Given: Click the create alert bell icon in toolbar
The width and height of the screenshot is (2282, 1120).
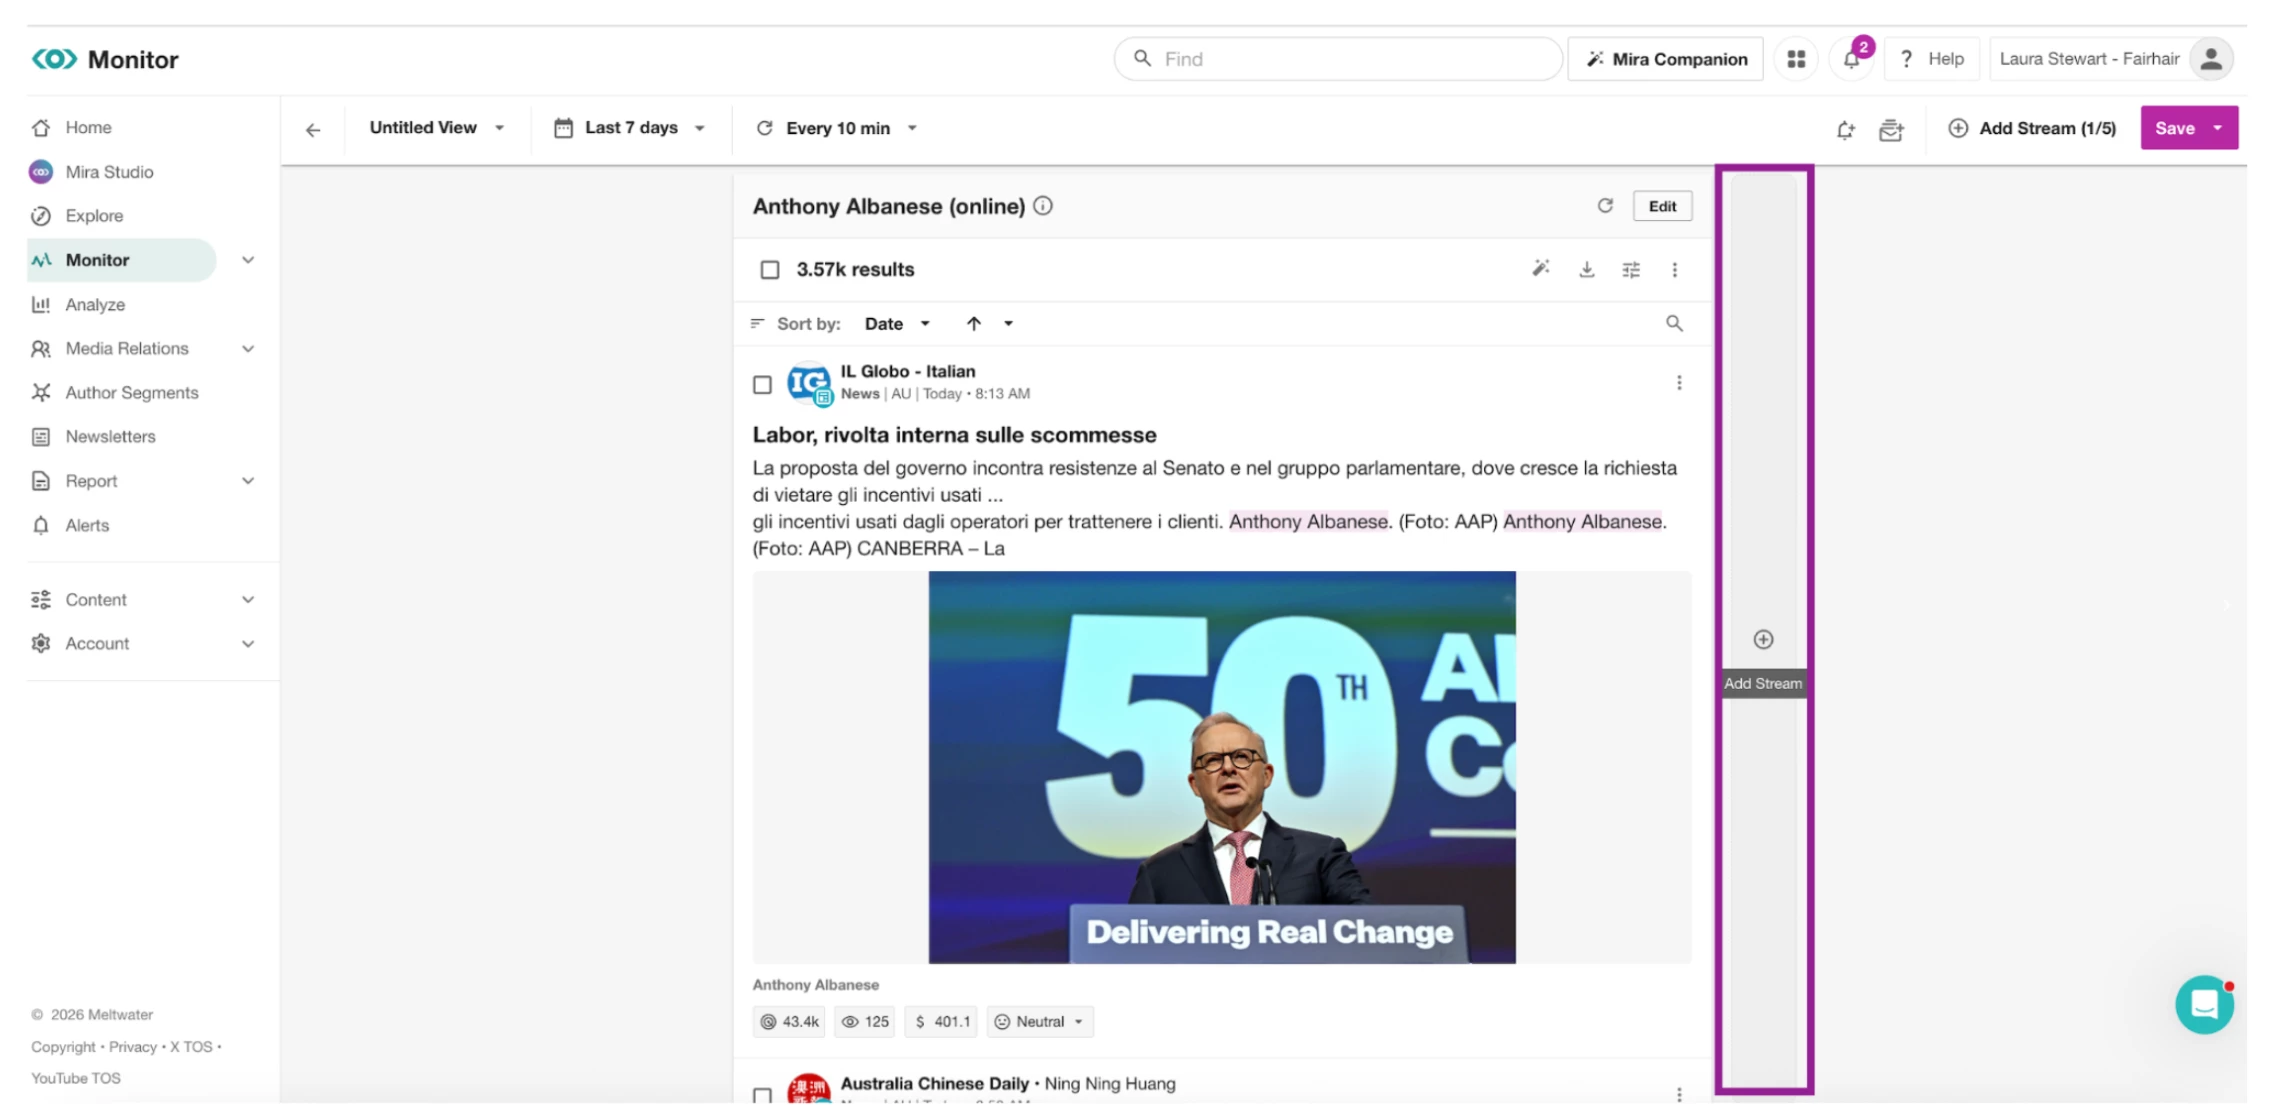Looking at the screenshot, I should coord(1845,129).
